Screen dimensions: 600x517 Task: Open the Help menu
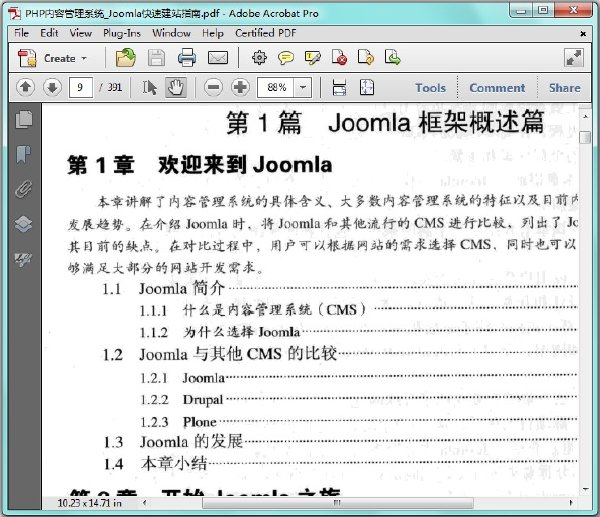pyautogui.click(x=213, y=33)
